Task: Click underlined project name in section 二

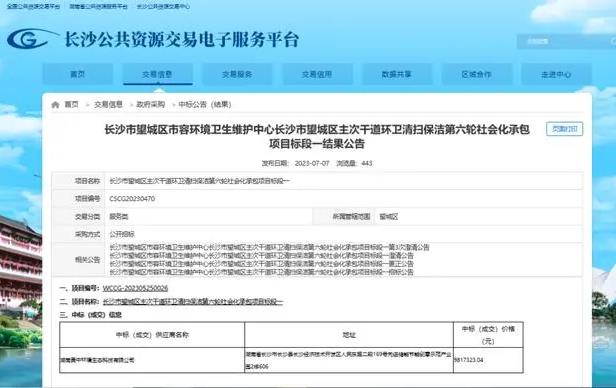Action: coord(193,302)
